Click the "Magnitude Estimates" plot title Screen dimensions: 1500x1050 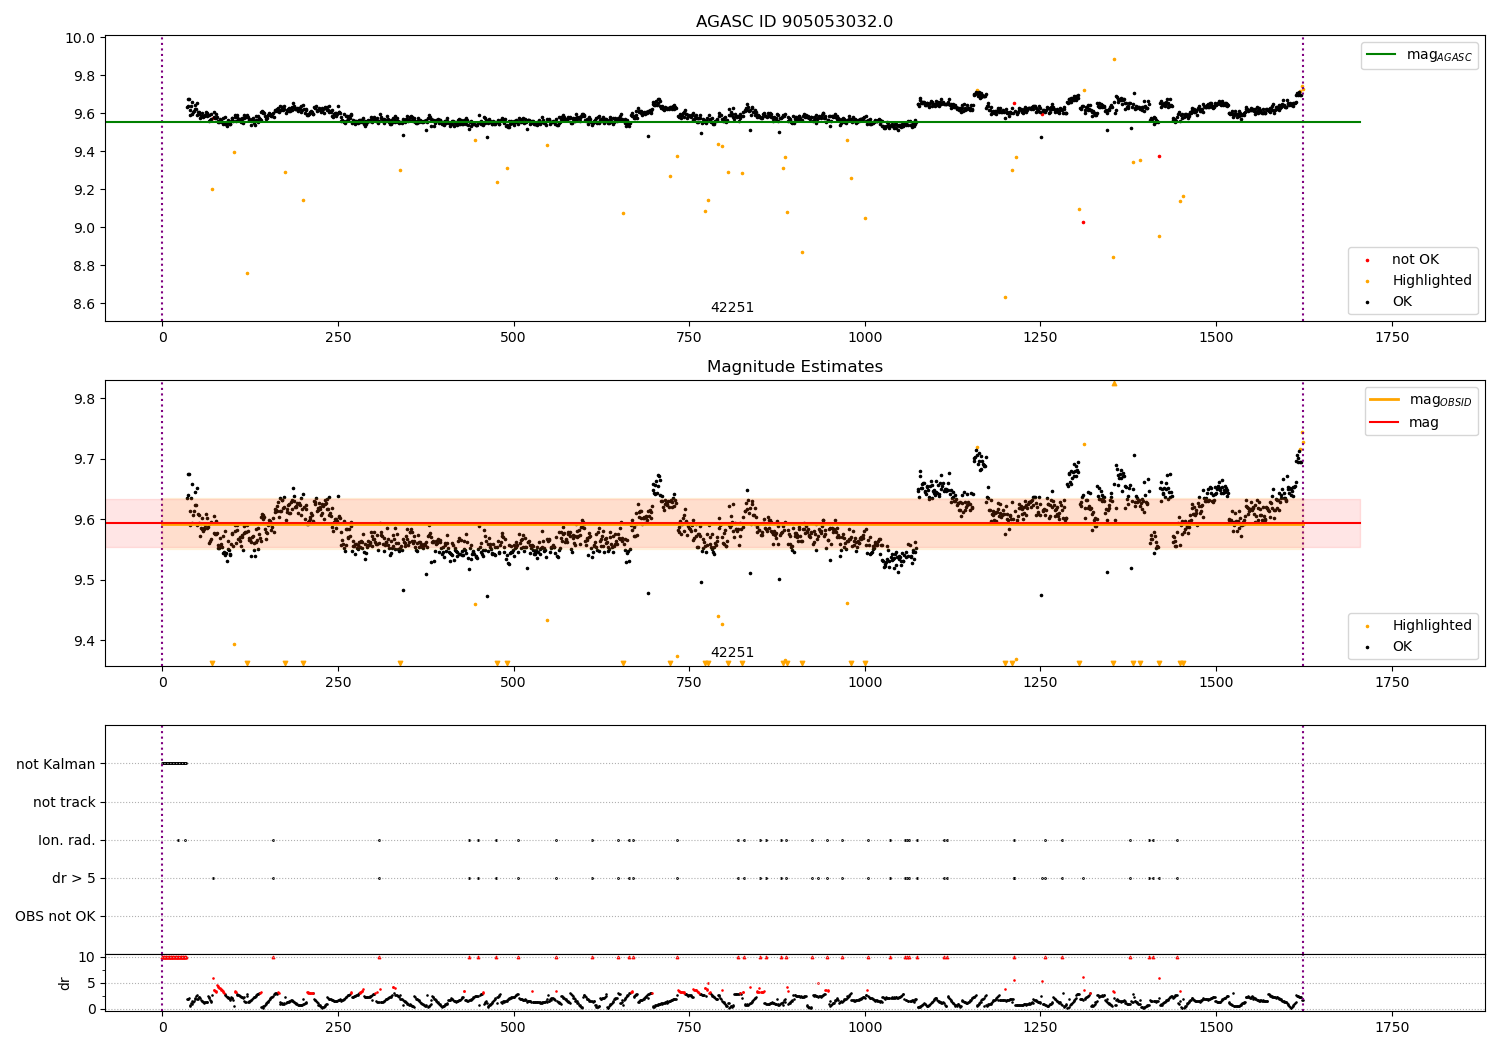[x=794, y=367]
